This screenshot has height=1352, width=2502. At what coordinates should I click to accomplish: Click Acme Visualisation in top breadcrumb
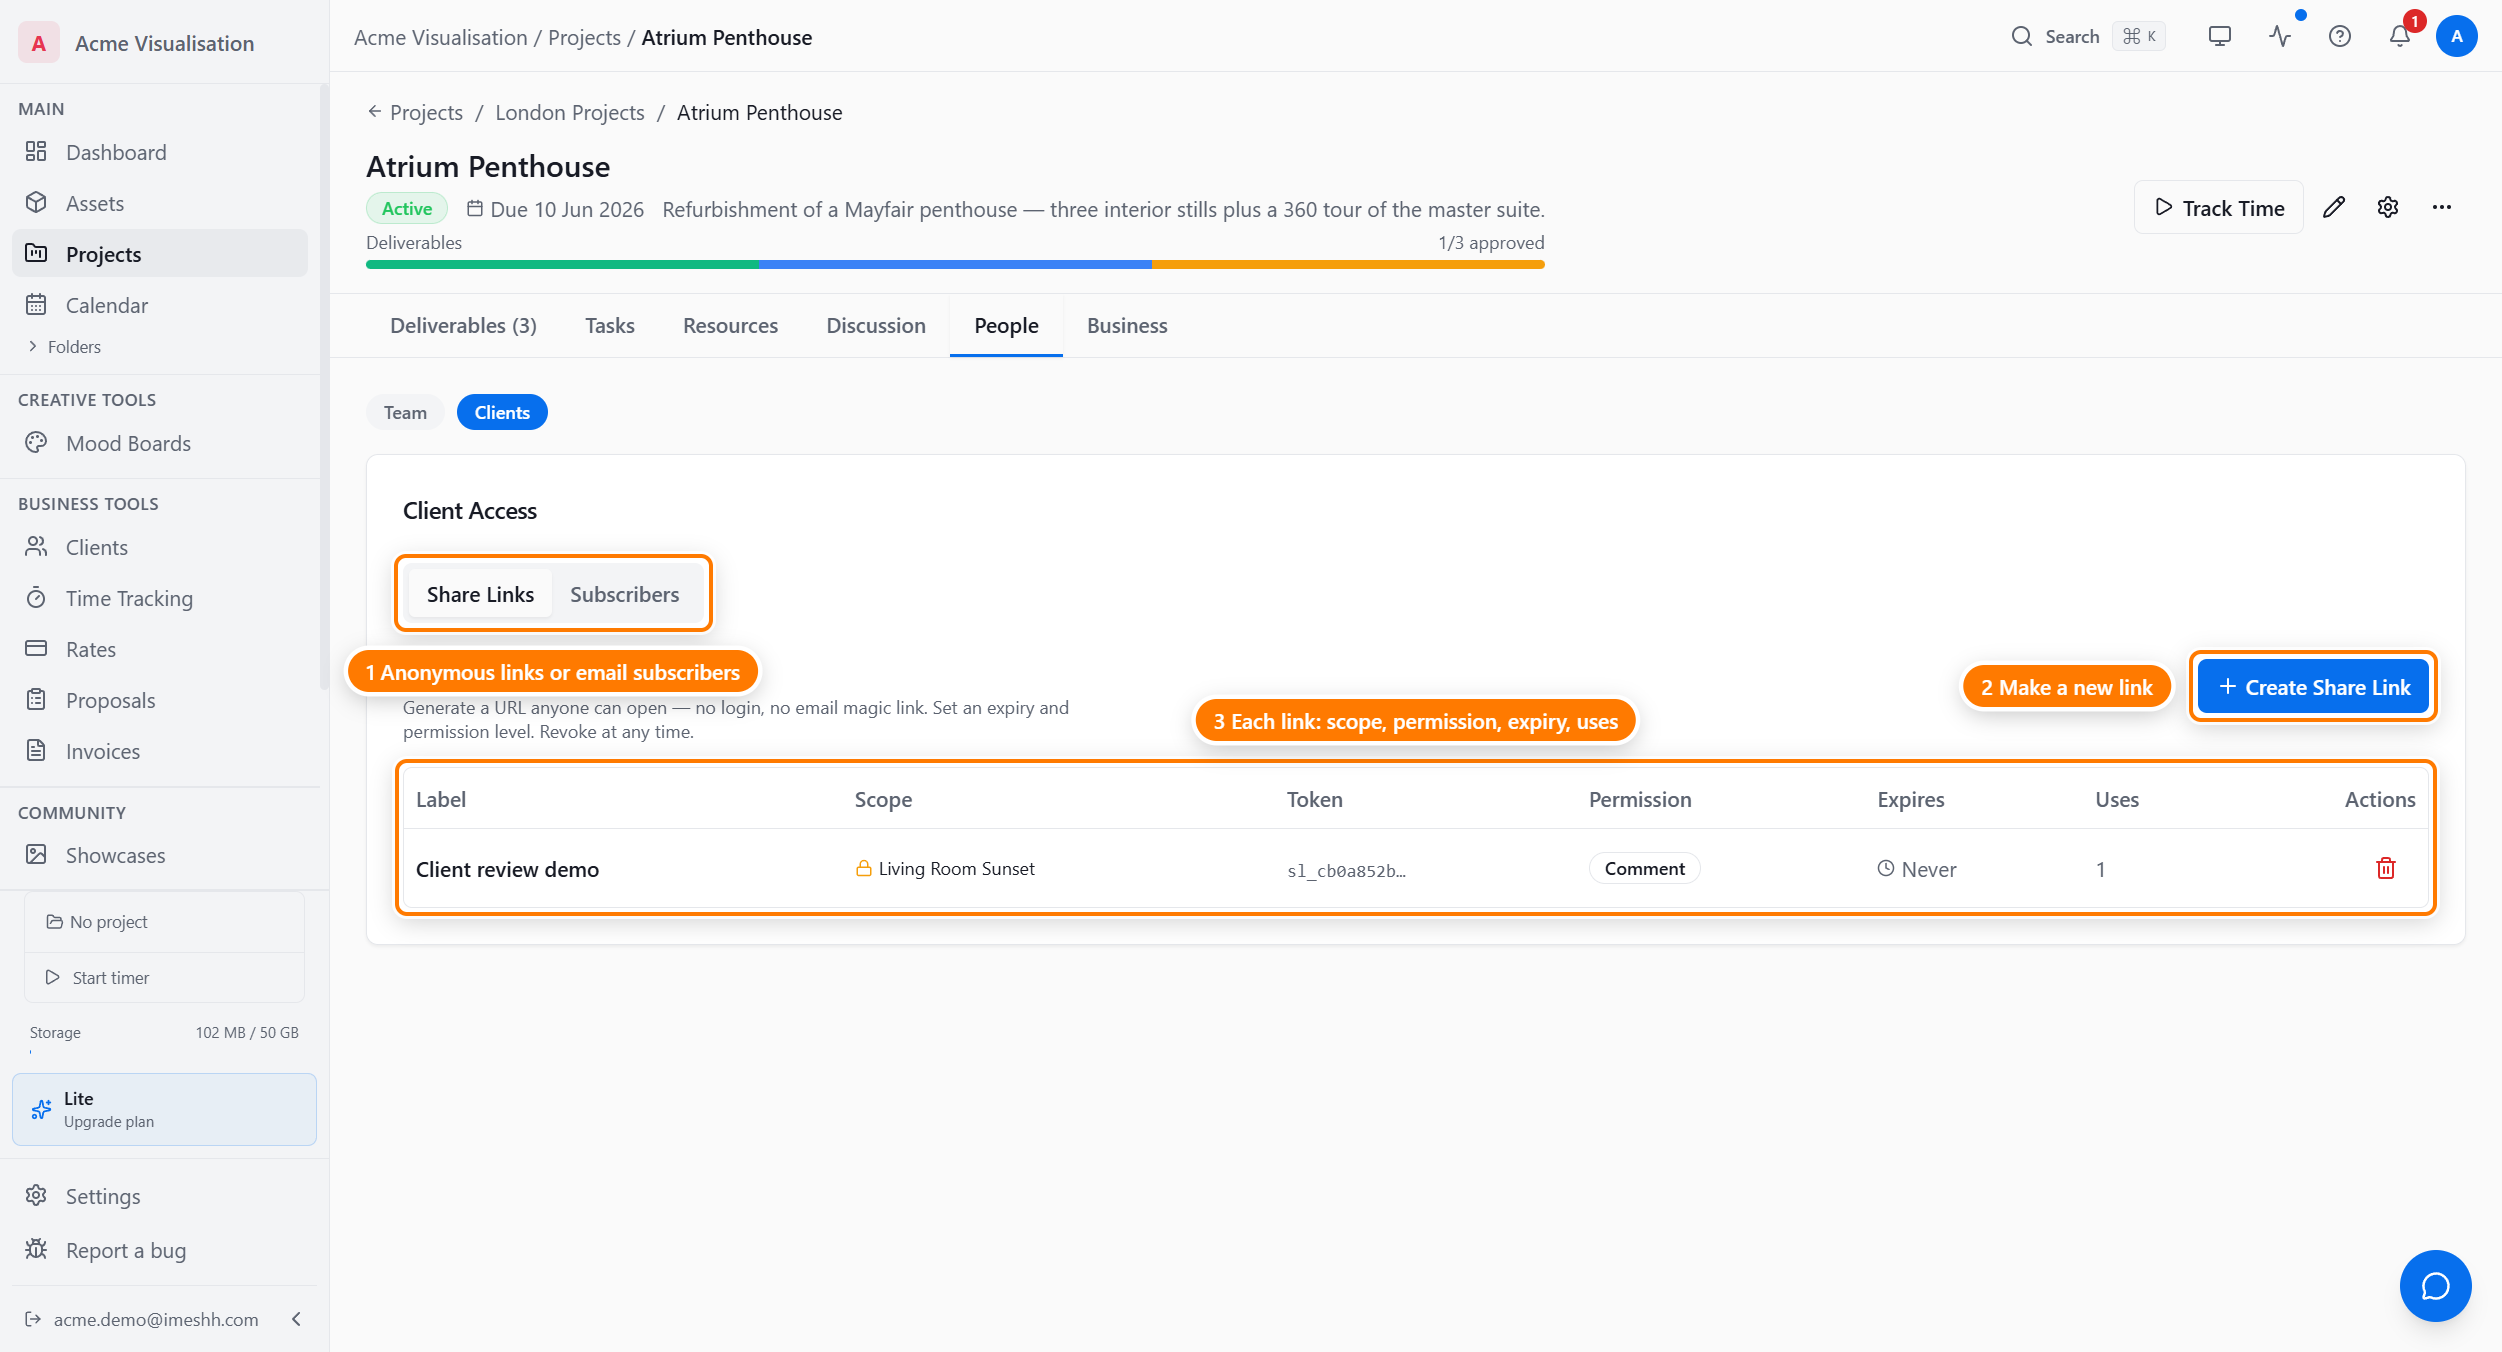pyautogui.click(x=440, y=37)
